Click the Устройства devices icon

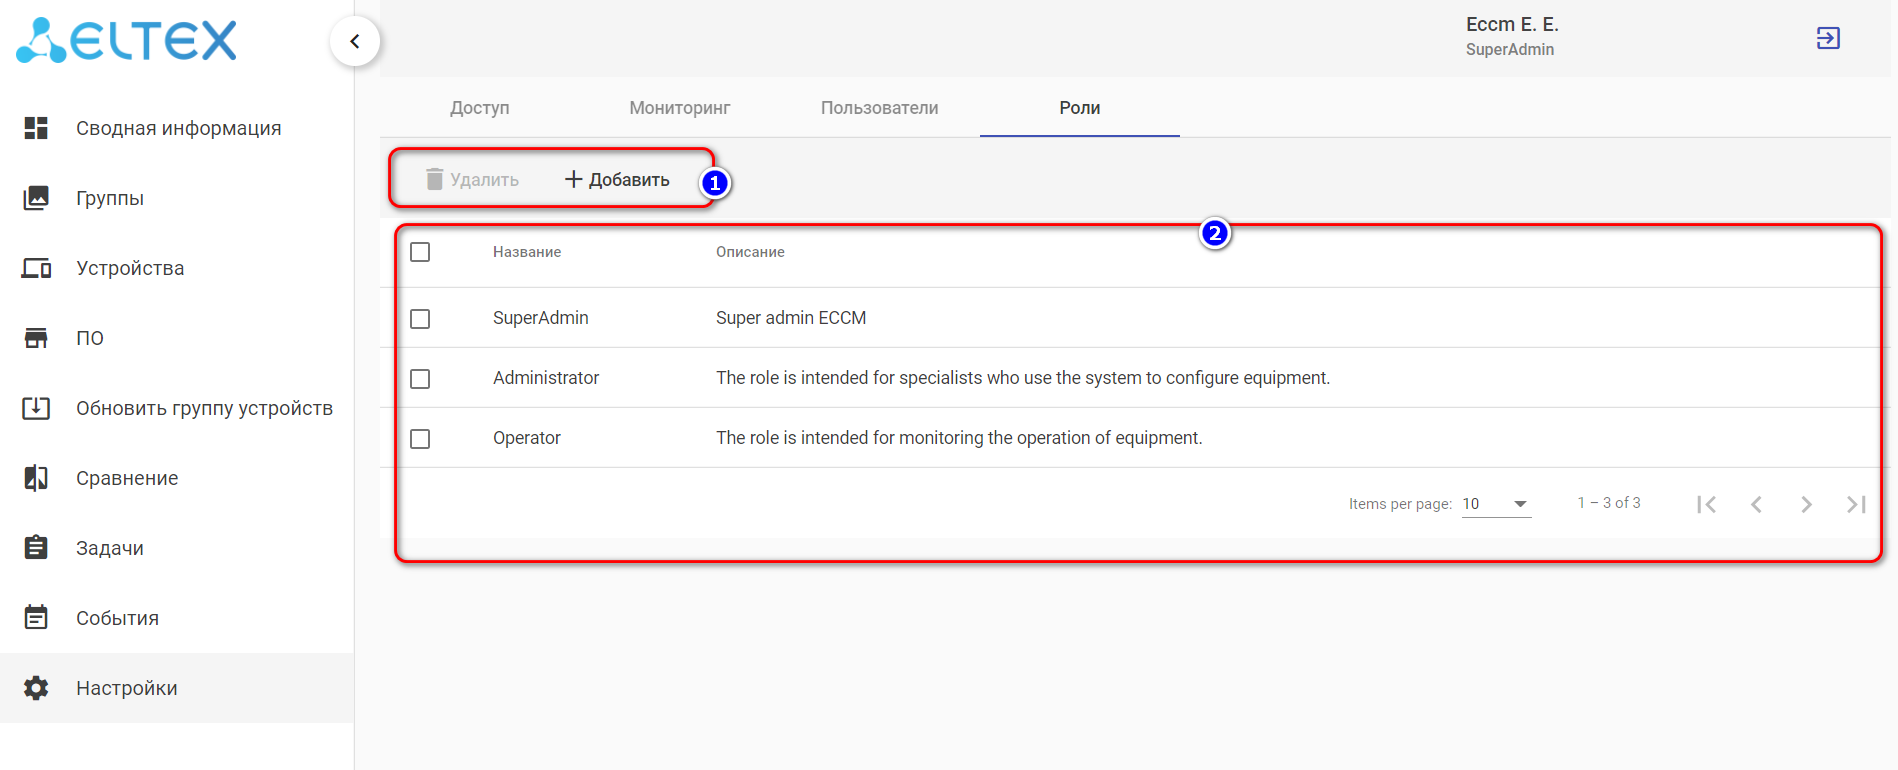click(x=36, y=268)
